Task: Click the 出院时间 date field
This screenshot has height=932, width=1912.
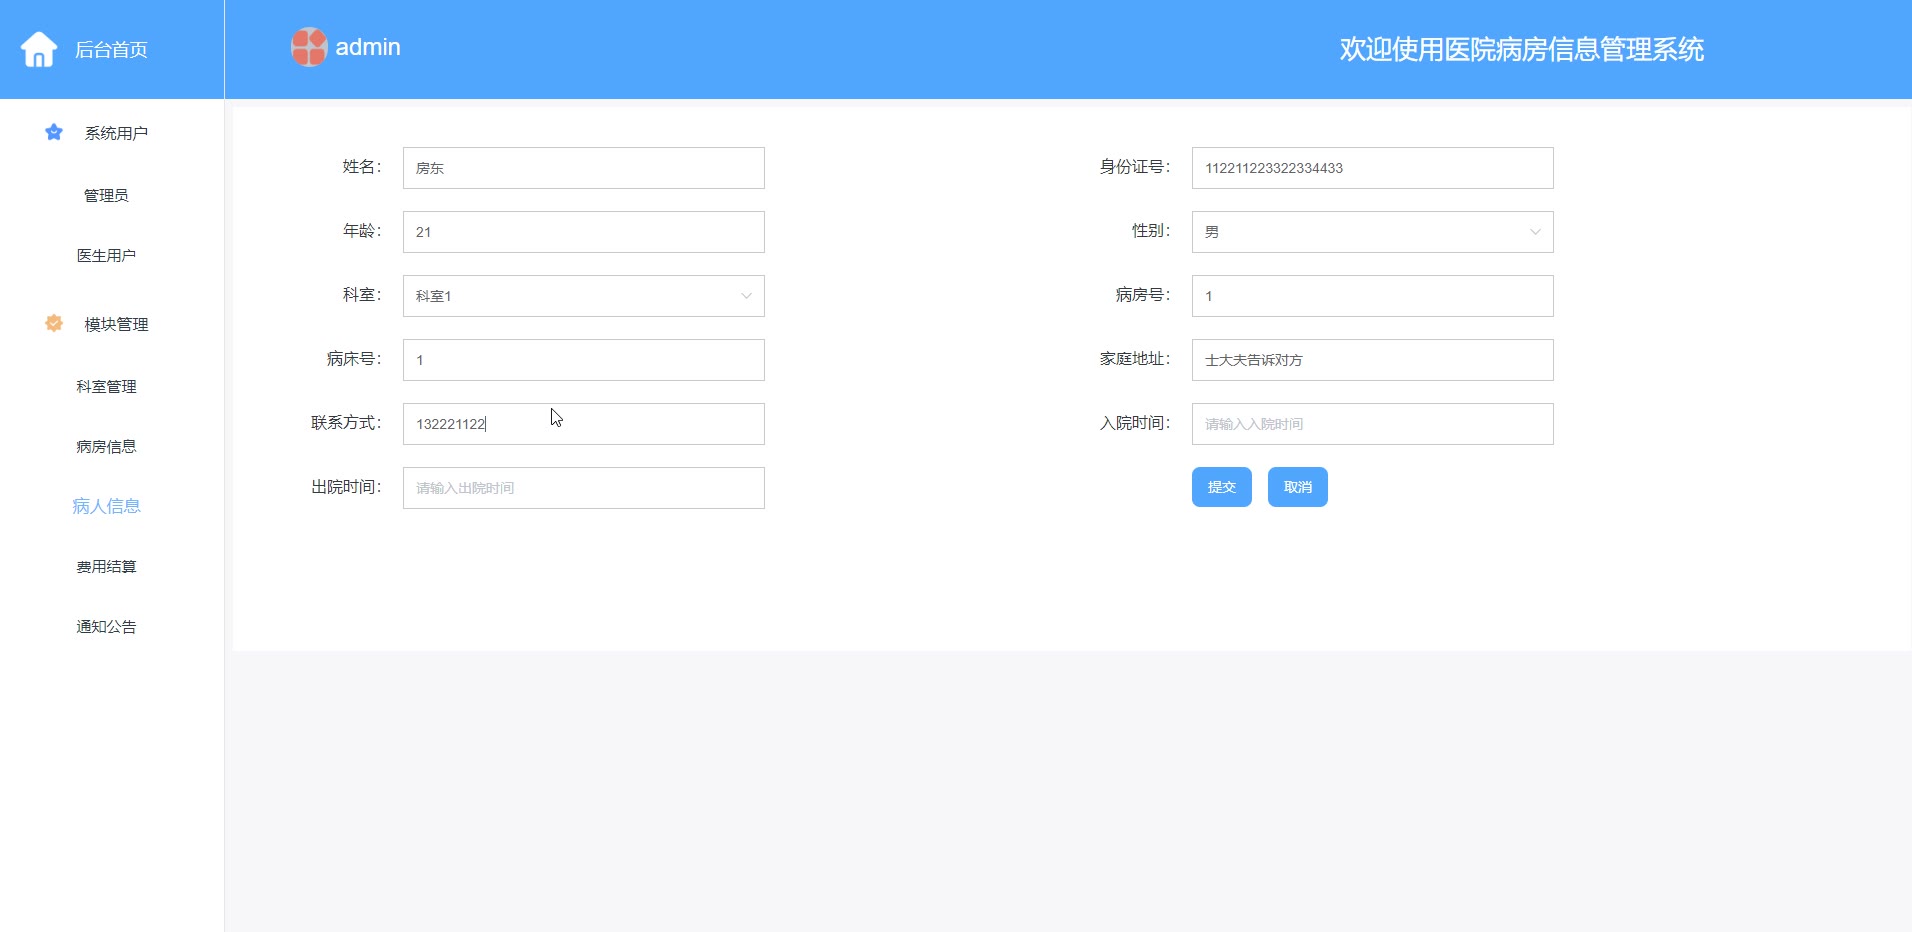Action: (584, 488)
